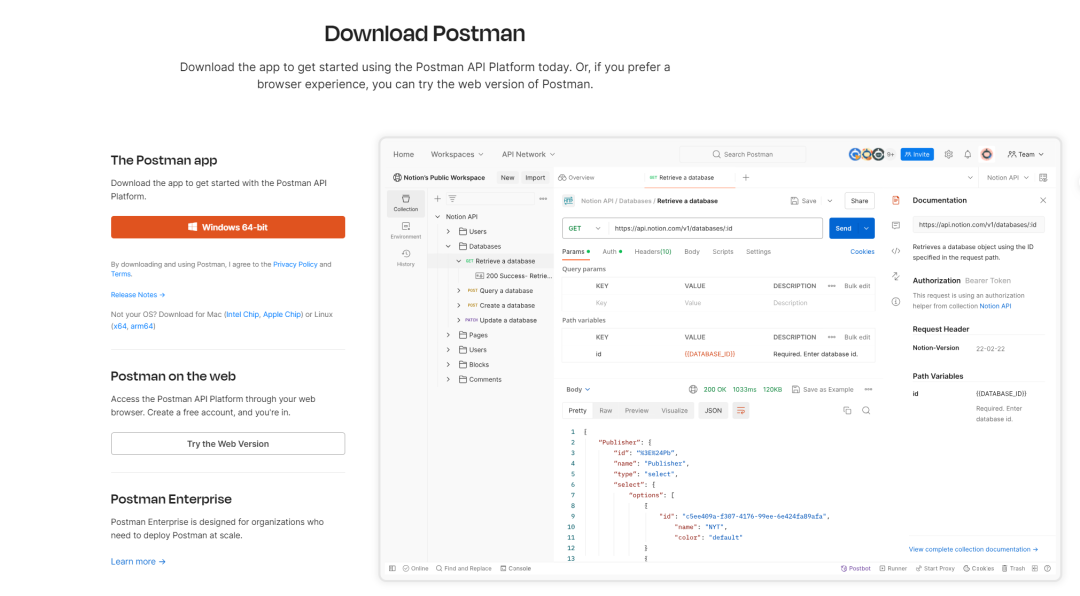Expand the Pages folder
The image size is (1080, 596).
[x=448, y=335]
